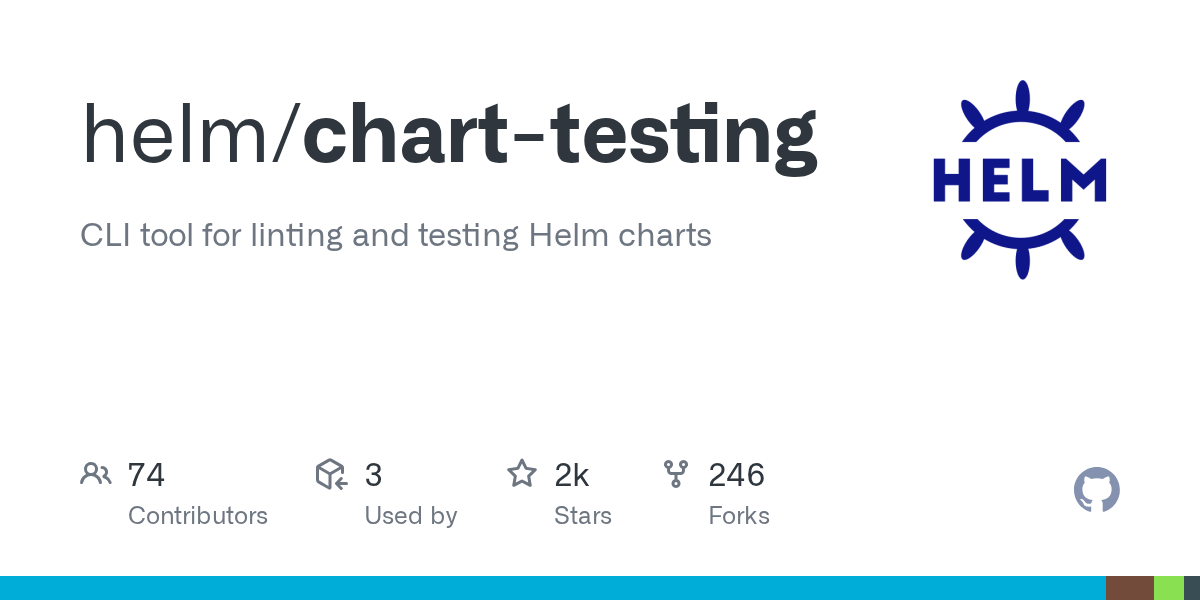Screen dimensions: 1200x600
Task: Click the 246 forks count
Action: [737, 475]
